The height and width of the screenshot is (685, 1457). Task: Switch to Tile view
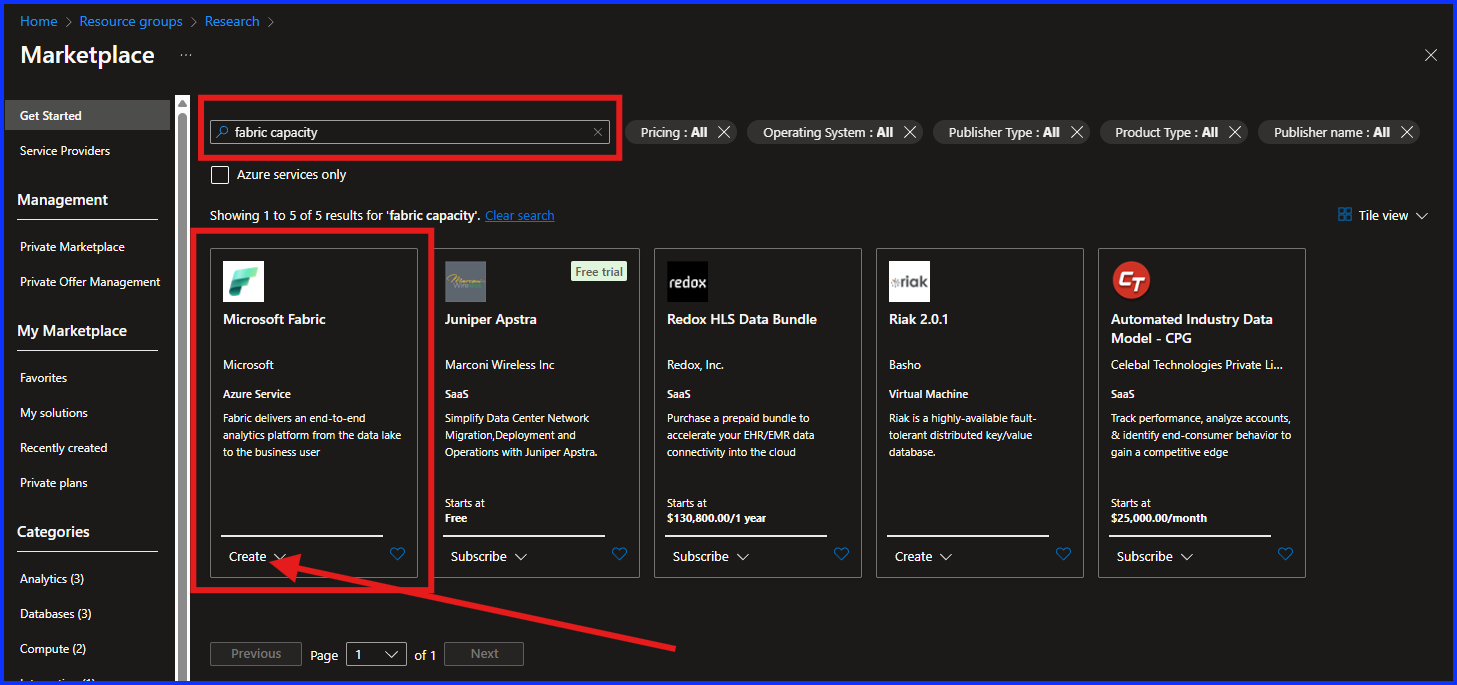pos(1382,214)
